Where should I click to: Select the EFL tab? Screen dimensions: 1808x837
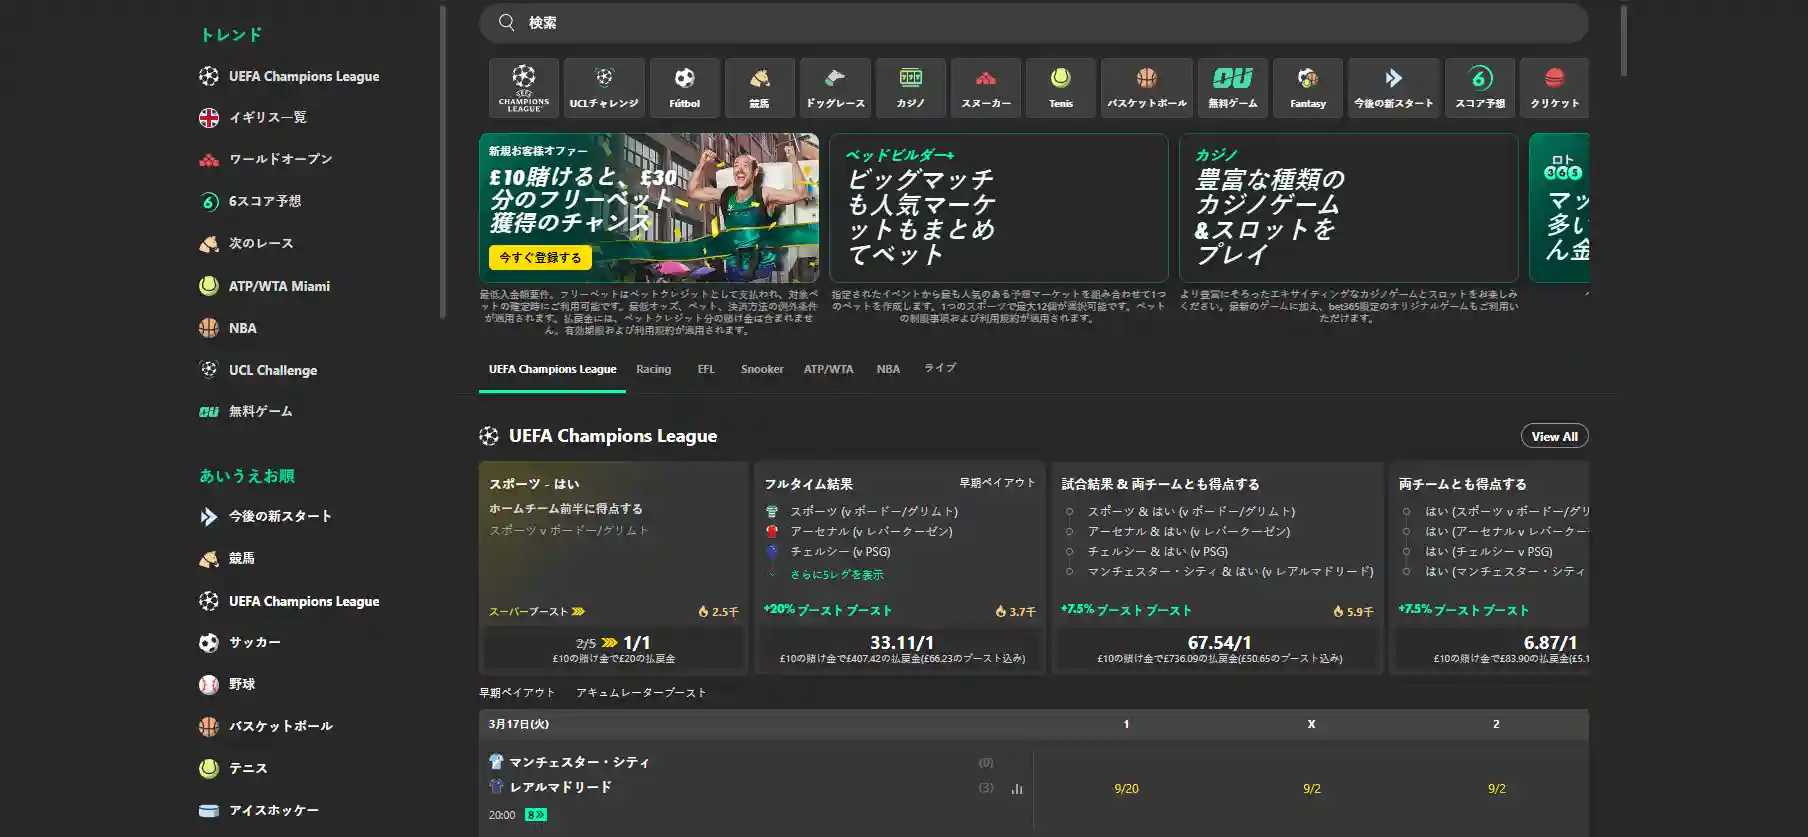706,369
